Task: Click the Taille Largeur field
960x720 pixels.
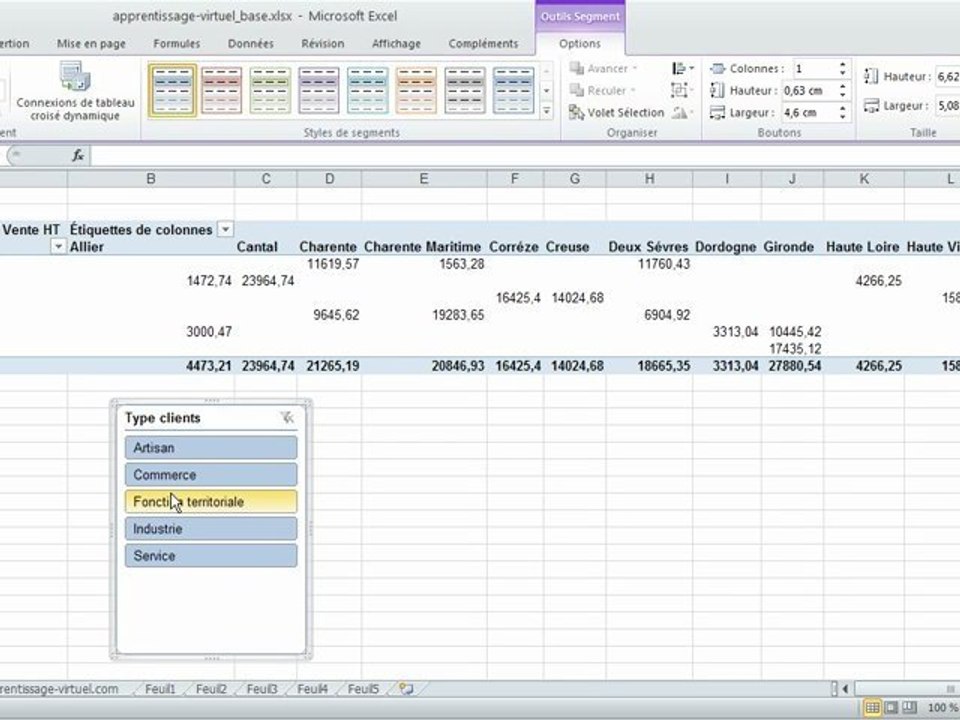Action: click(947, 106)
